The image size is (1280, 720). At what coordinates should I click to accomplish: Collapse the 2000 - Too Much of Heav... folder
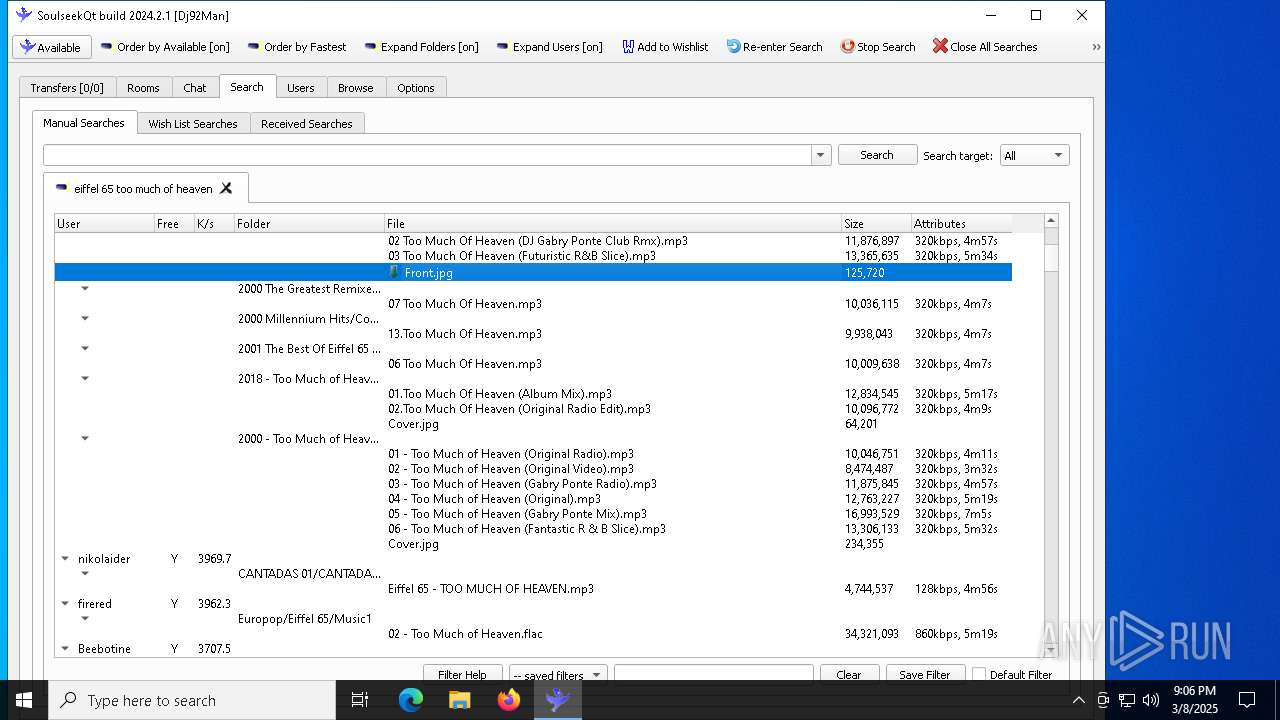pyautogui.click(x=85, y=439)
